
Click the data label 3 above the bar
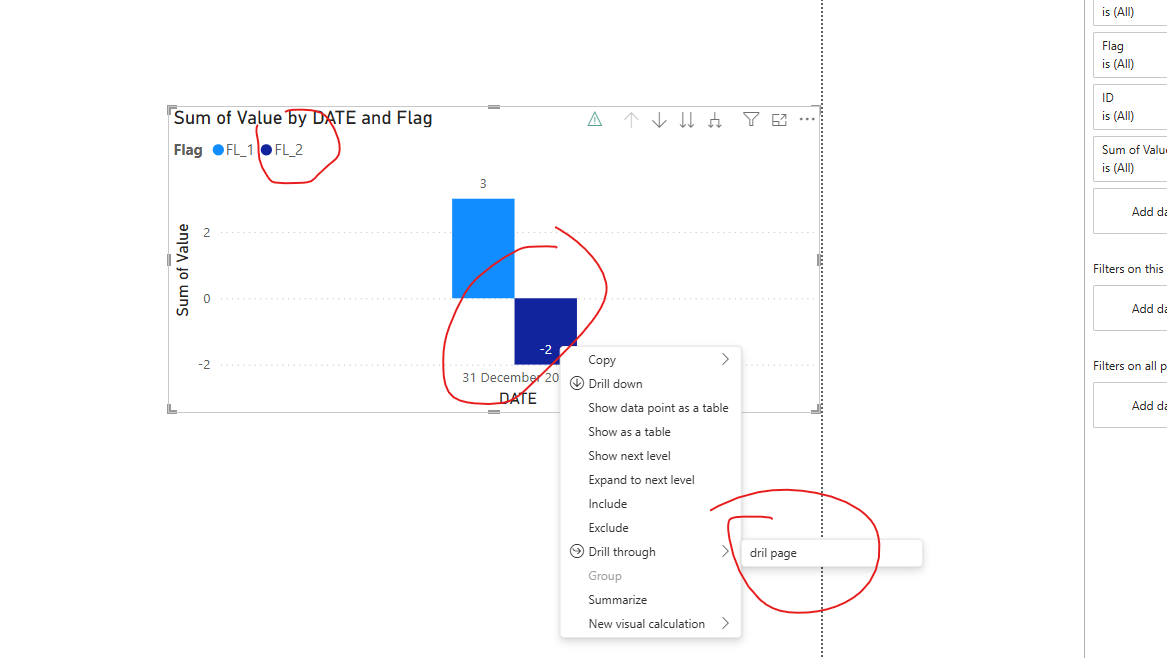483,183
